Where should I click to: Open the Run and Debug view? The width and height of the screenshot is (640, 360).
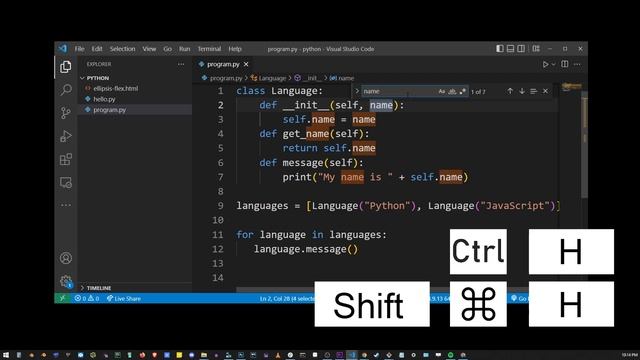tap(66, 136)
